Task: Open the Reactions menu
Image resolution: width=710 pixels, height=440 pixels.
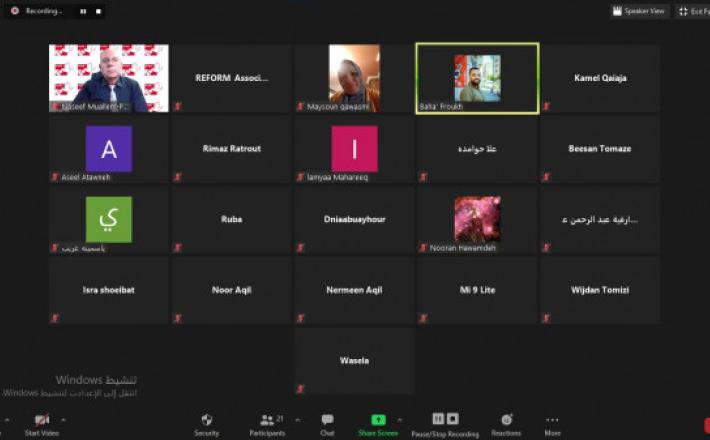Action: [506, 420]
